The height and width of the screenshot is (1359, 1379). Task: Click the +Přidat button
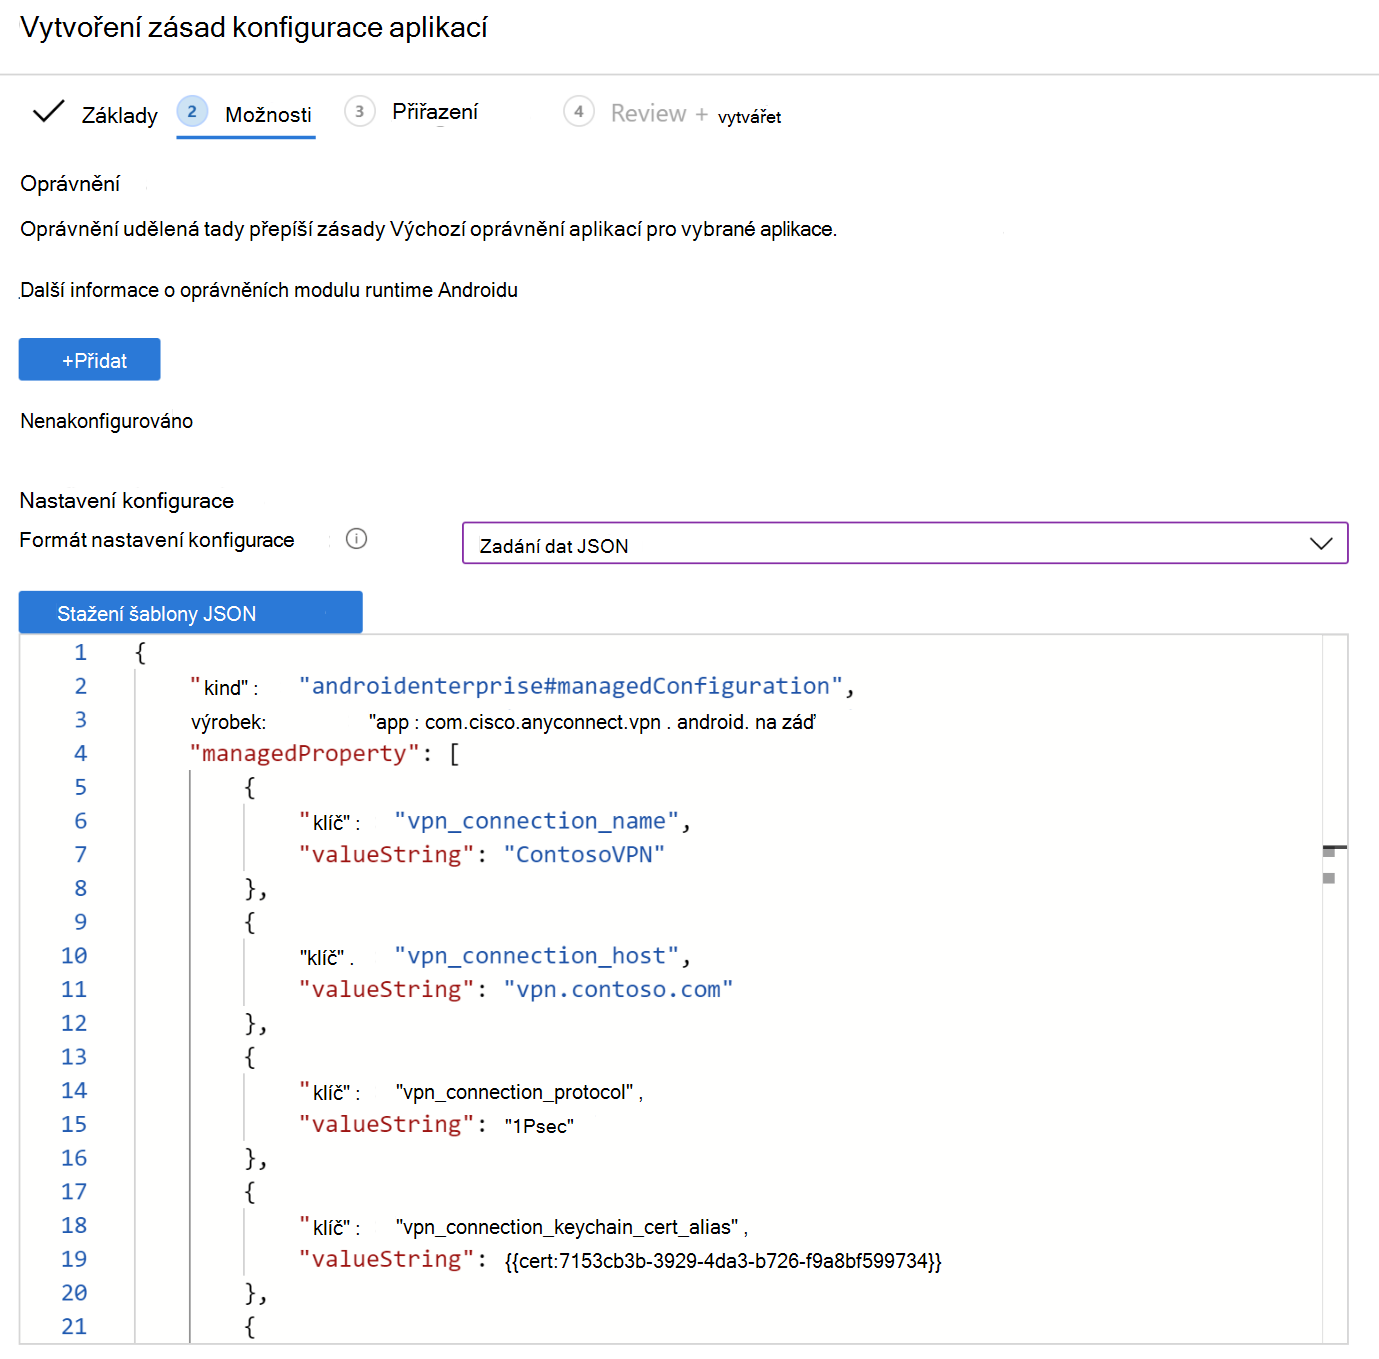coord(90,360)
